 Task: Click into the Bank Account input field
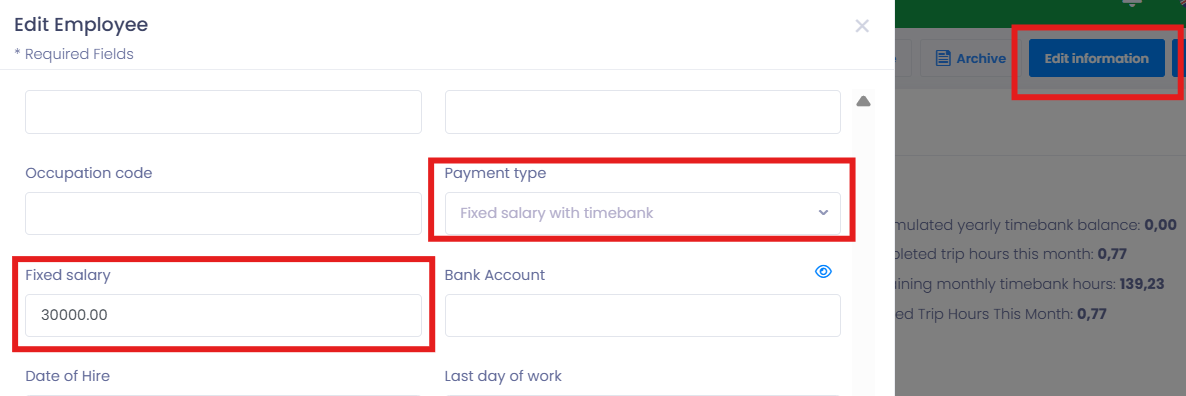click(642, 315)
